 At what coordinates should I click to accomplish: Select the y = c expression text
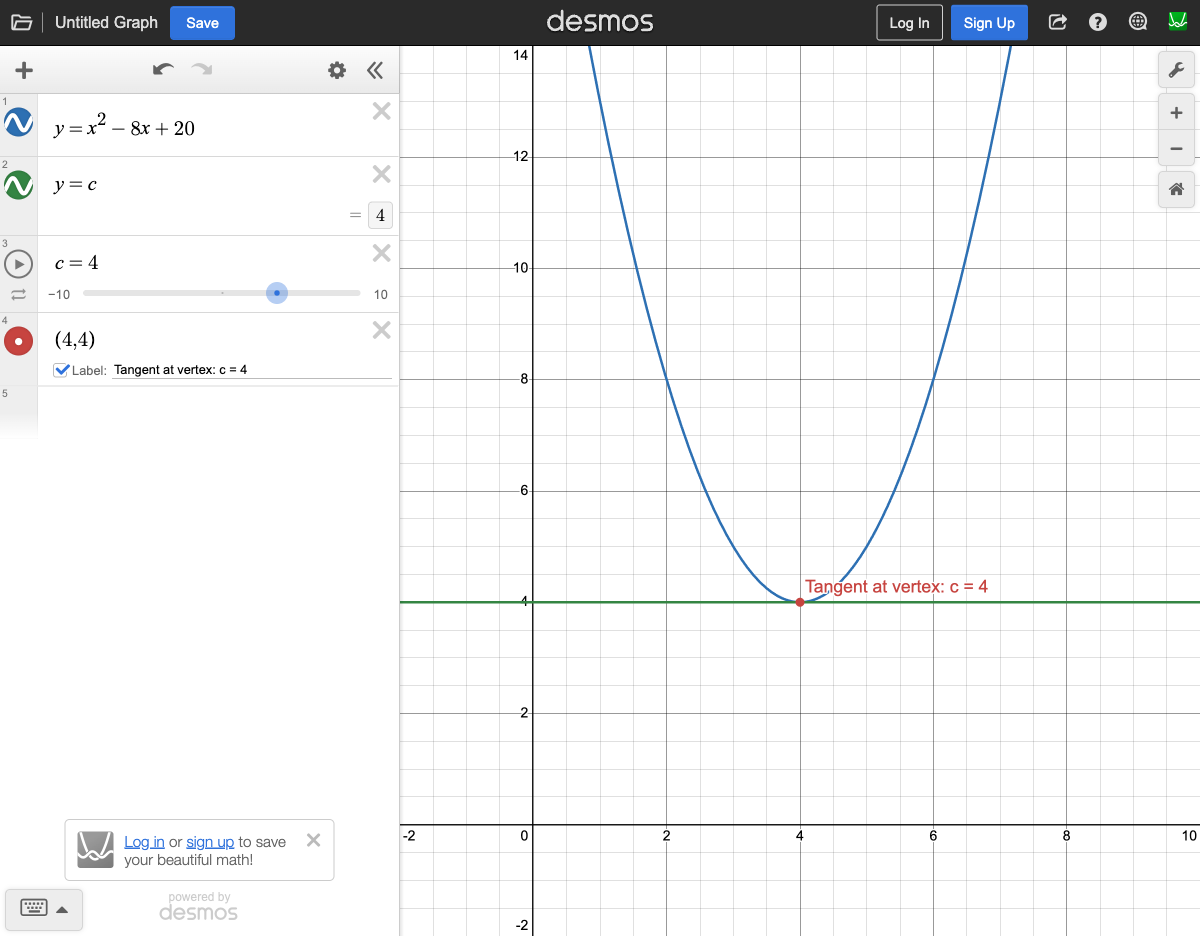tap(75, 185)
